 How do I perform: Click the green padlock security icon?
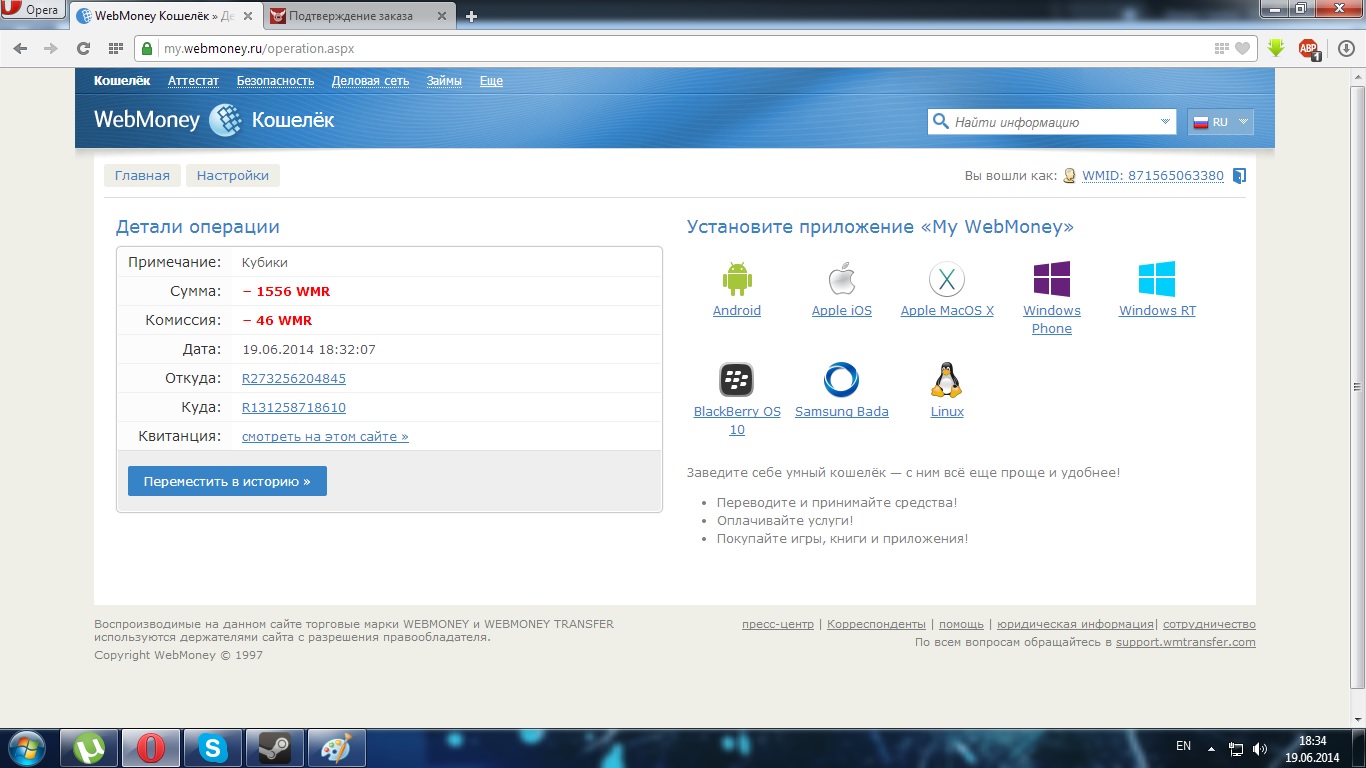(147, 48)
